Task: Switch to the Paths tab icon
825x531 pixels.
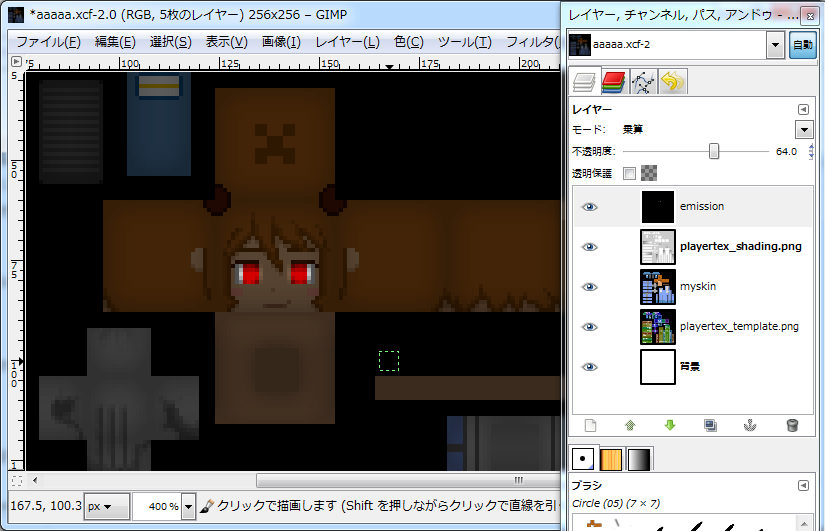Action: (x=643, y=83)
